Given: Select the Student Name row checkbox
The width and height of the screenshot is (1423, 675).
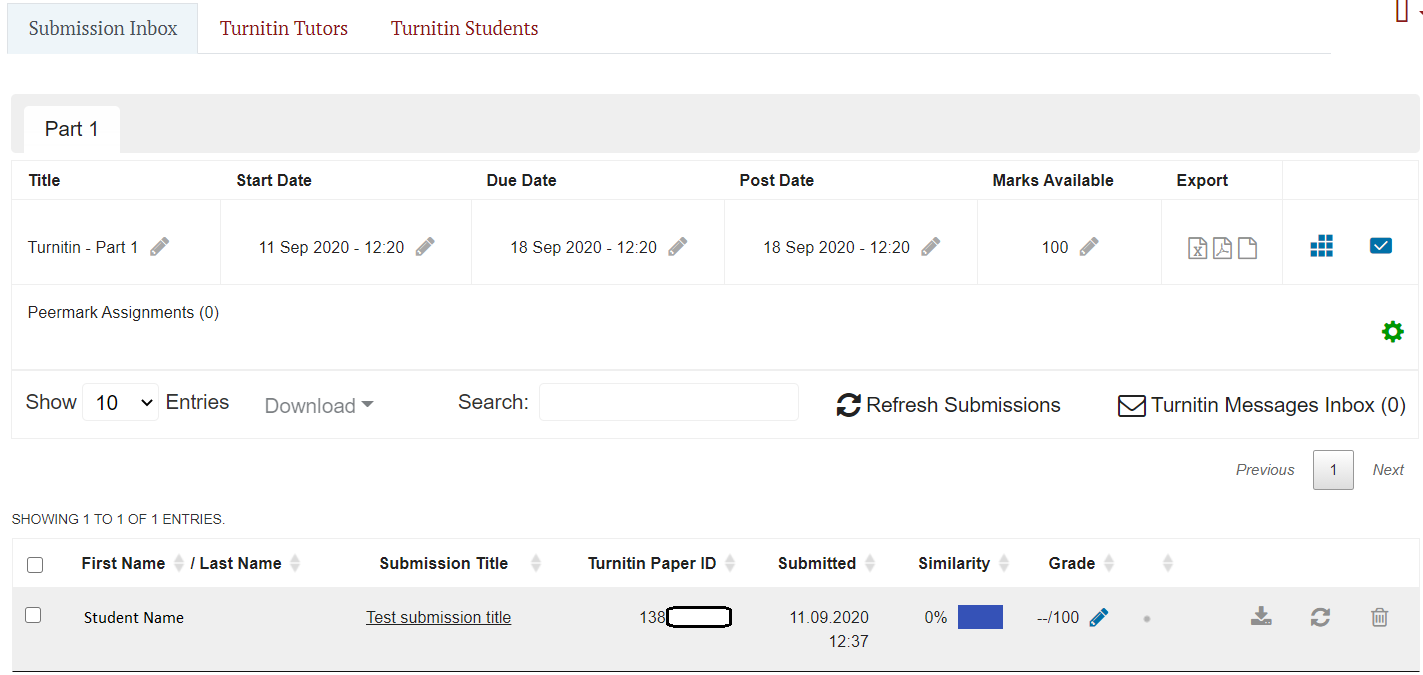Looking at the screenshot, I should point(33,615).
